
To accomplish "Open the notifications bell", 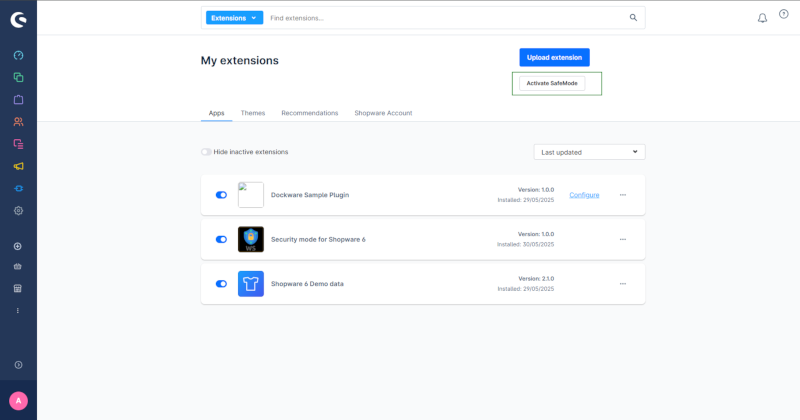I will 762,18.
